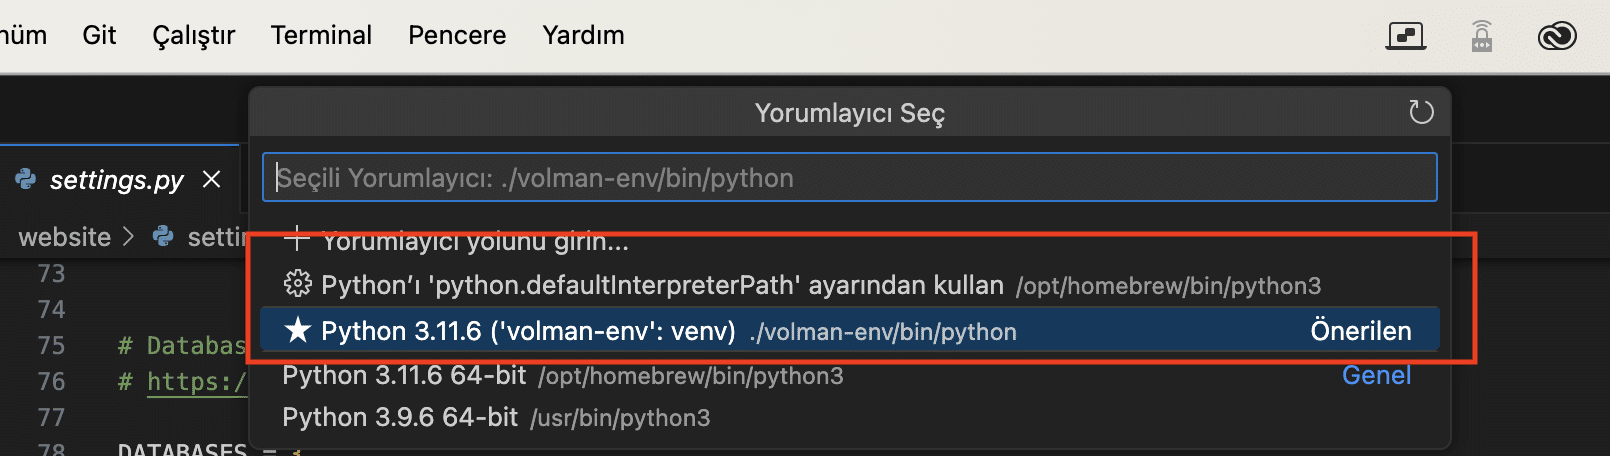This screenshot has height=456, width=1610.
Task: Click line number 75 in the gutter
Action: pos(51,345)
